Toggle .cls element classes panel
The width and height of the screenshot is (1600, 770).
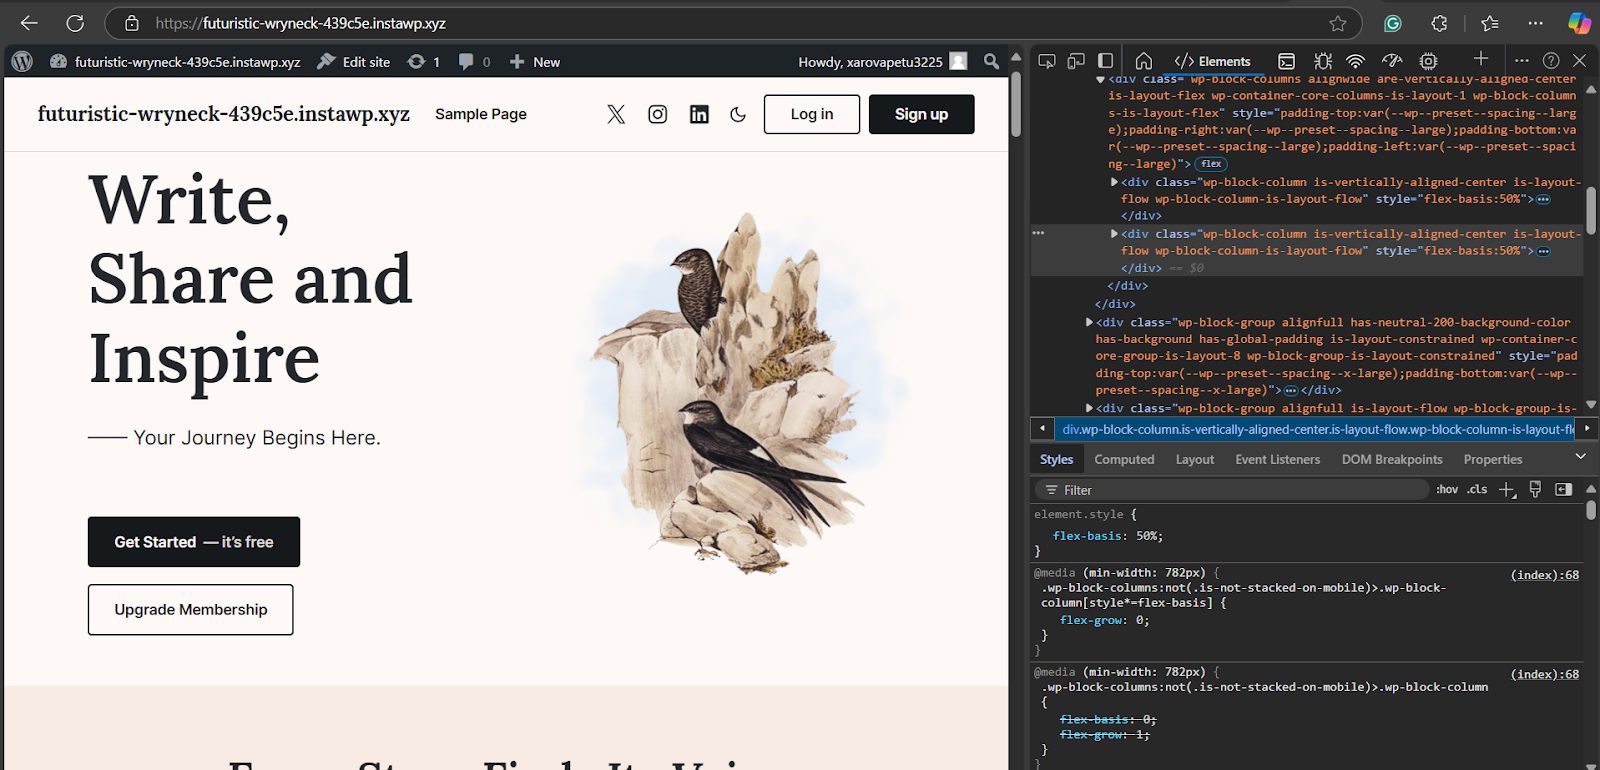[x=1478, y=490]
